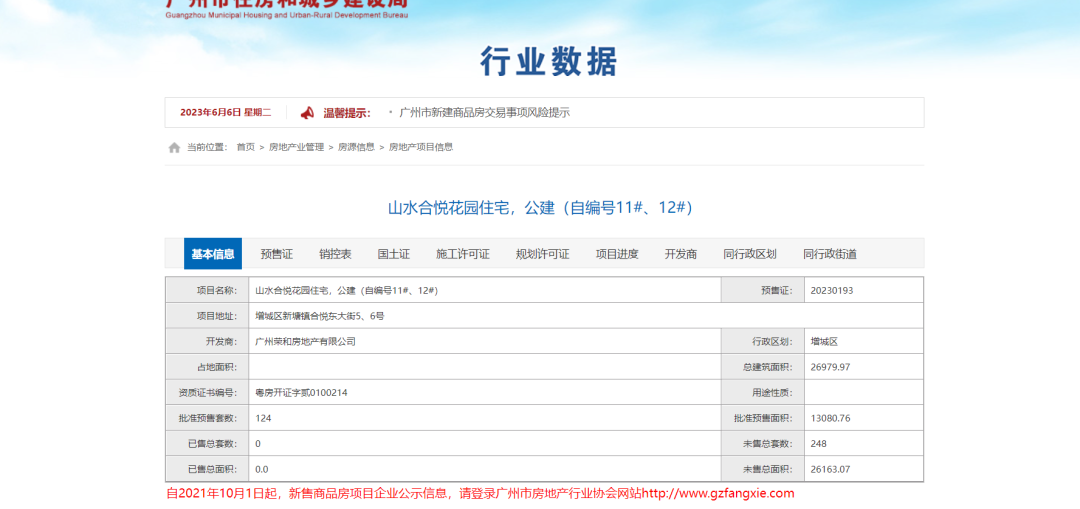Open the 房源信息 breadcrumb link

click(356, 147)
